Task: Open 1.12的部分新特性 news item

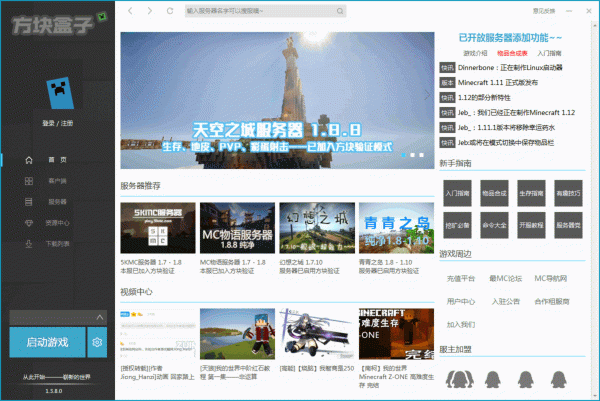Action: 484,98
